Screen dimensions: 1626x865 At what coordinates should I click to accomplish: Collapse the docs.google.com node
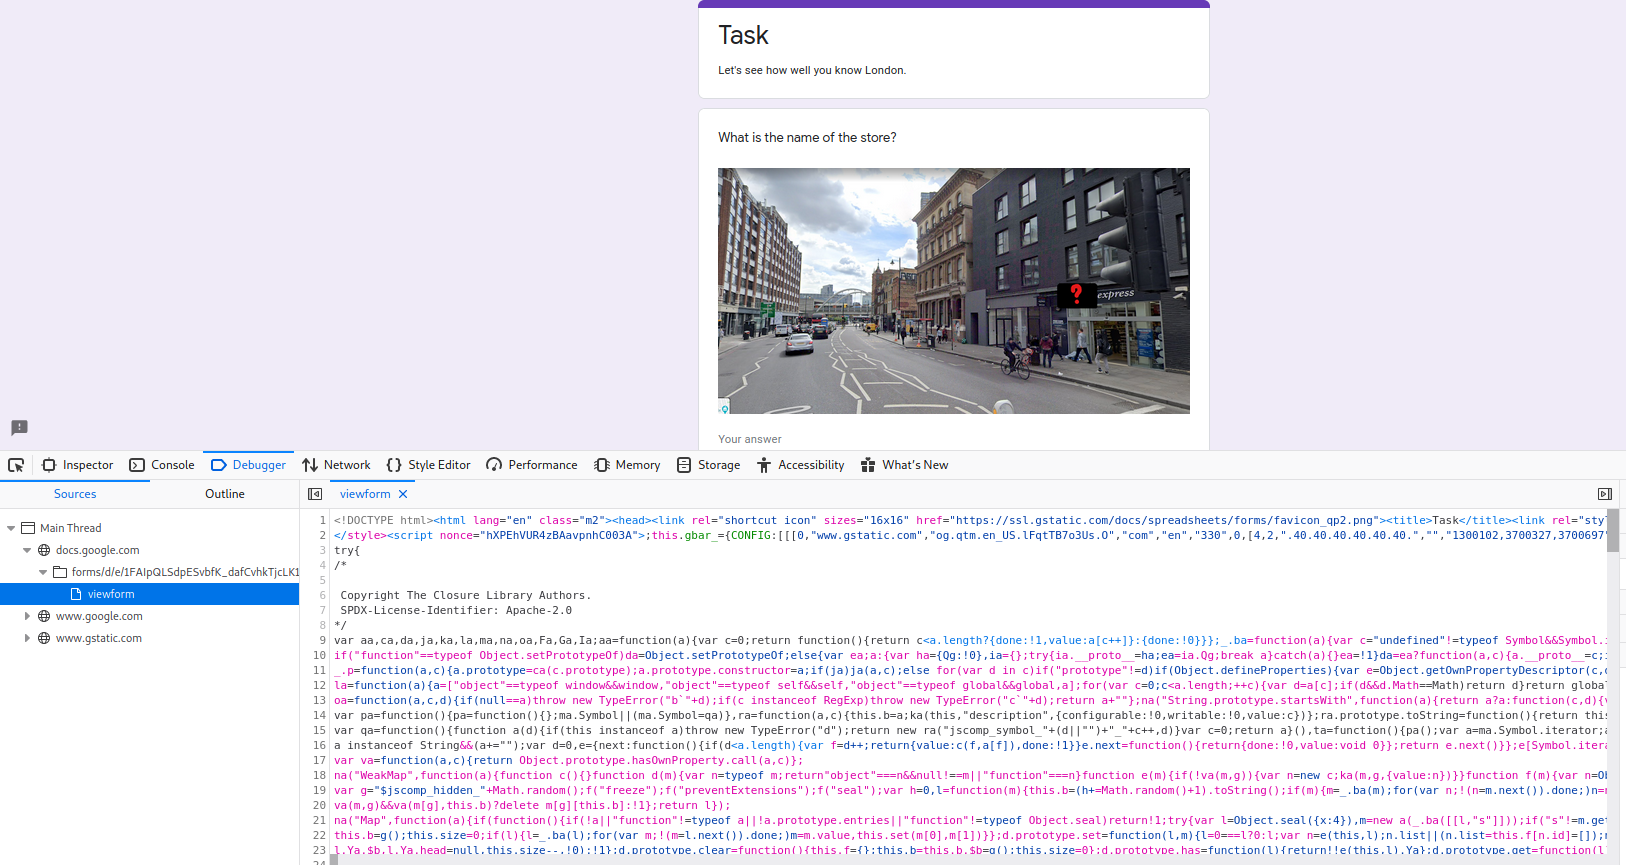[x=27, y=550]
